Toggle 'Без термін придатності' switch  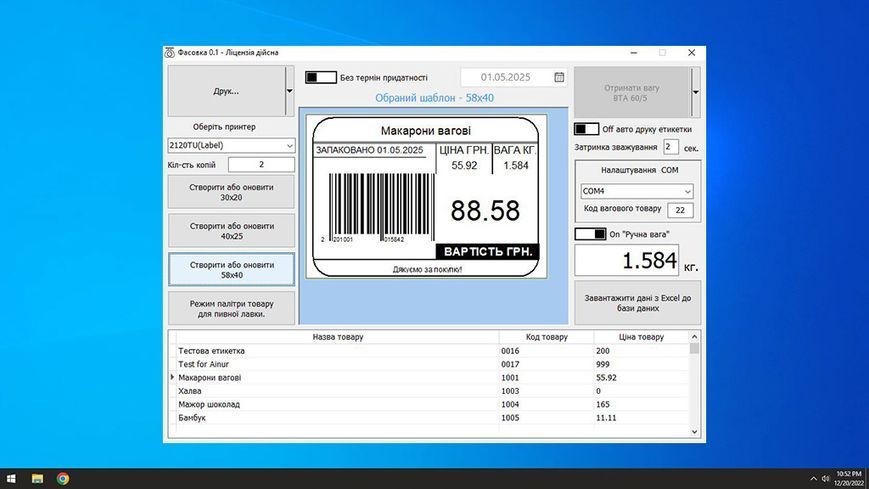321,78
